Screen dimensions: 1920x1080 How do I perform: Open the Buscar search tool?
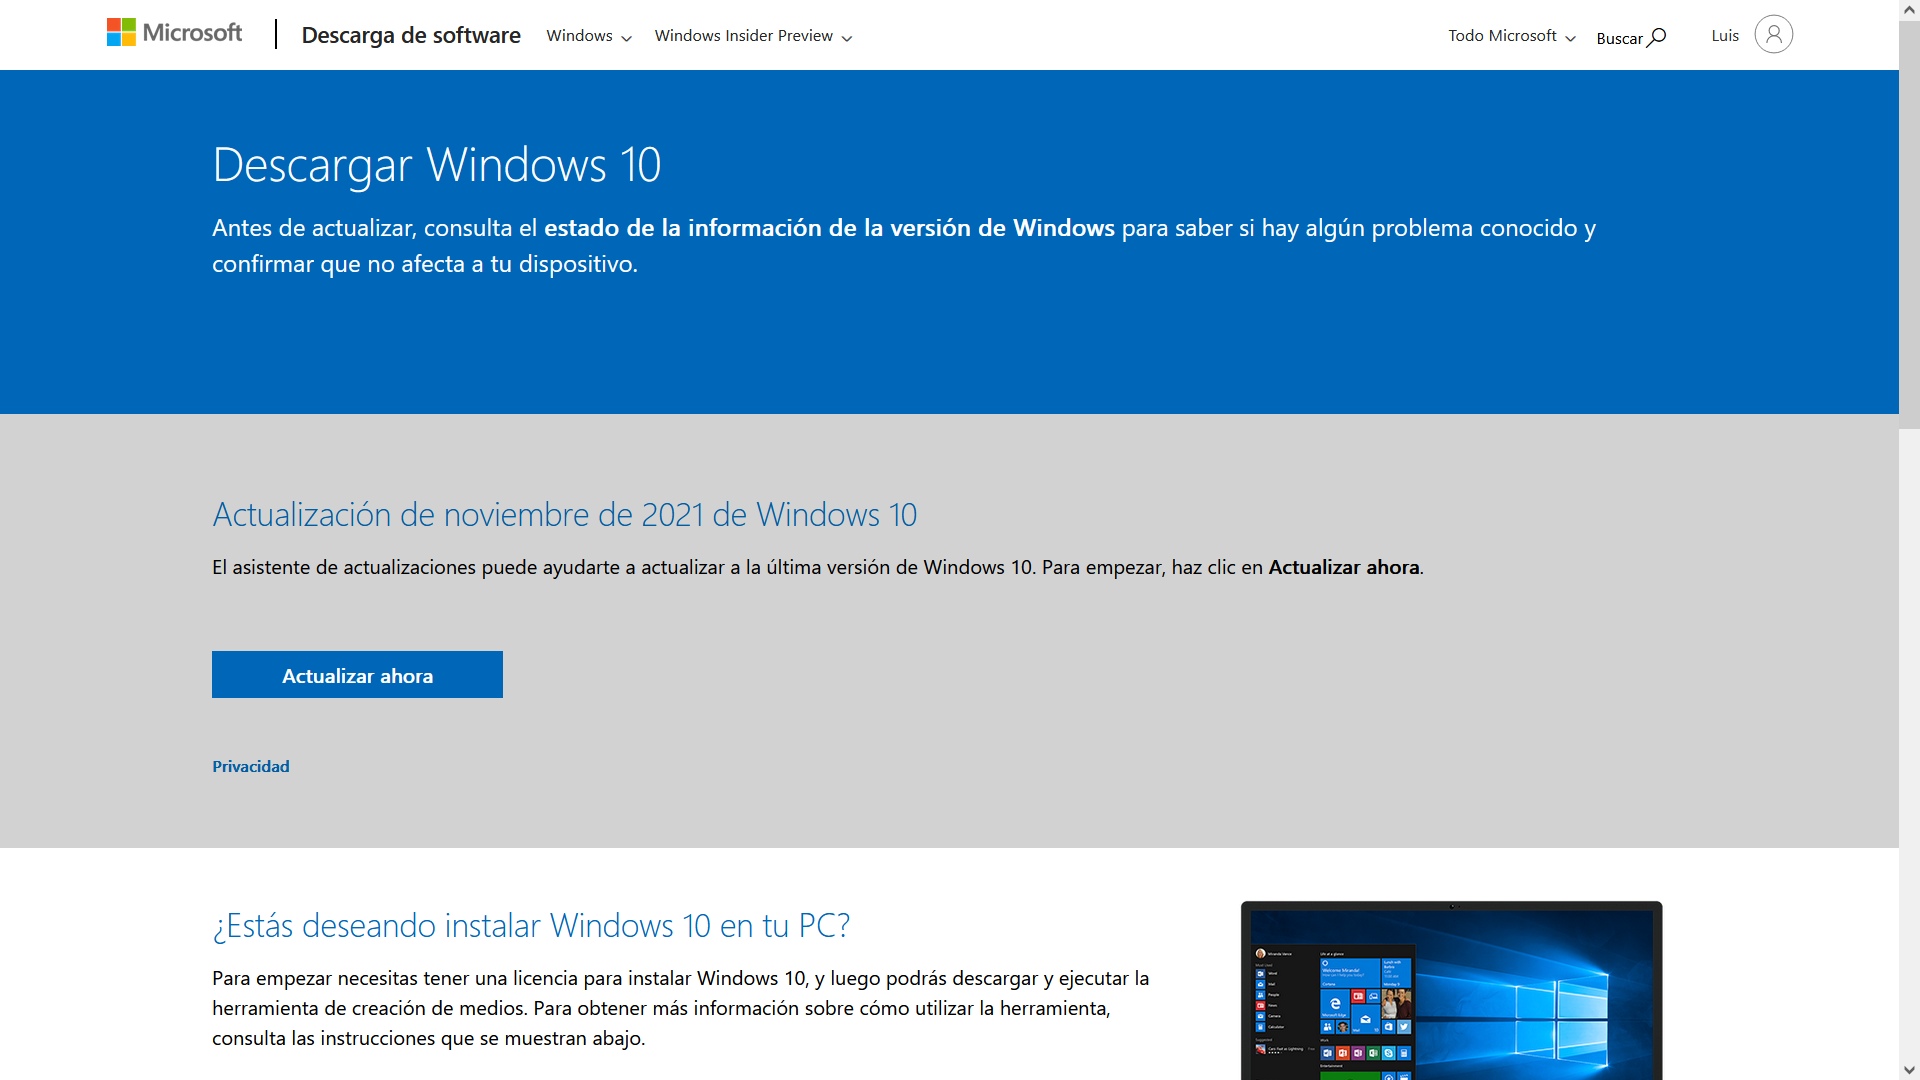tap(1631, 37)
